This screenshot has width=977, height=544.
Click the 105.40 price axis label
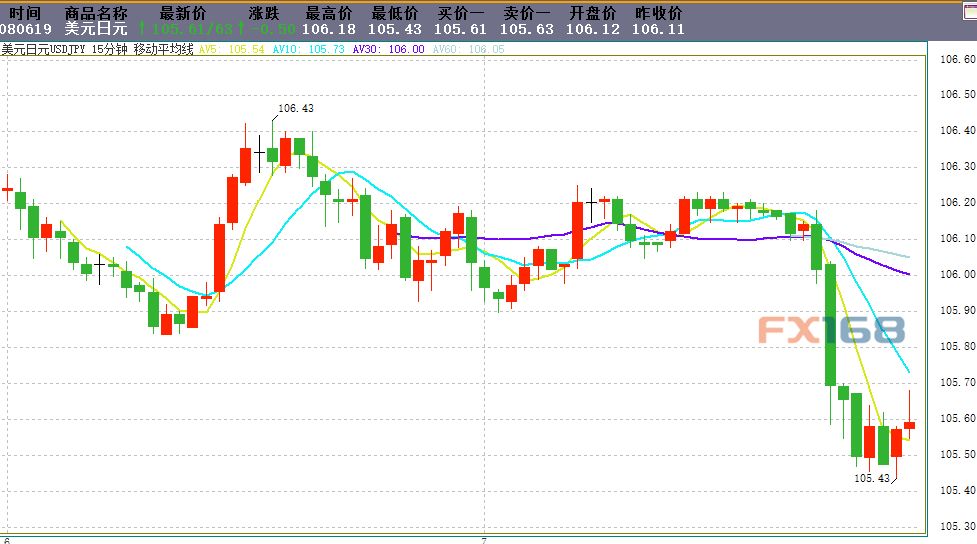click(958, 490)
